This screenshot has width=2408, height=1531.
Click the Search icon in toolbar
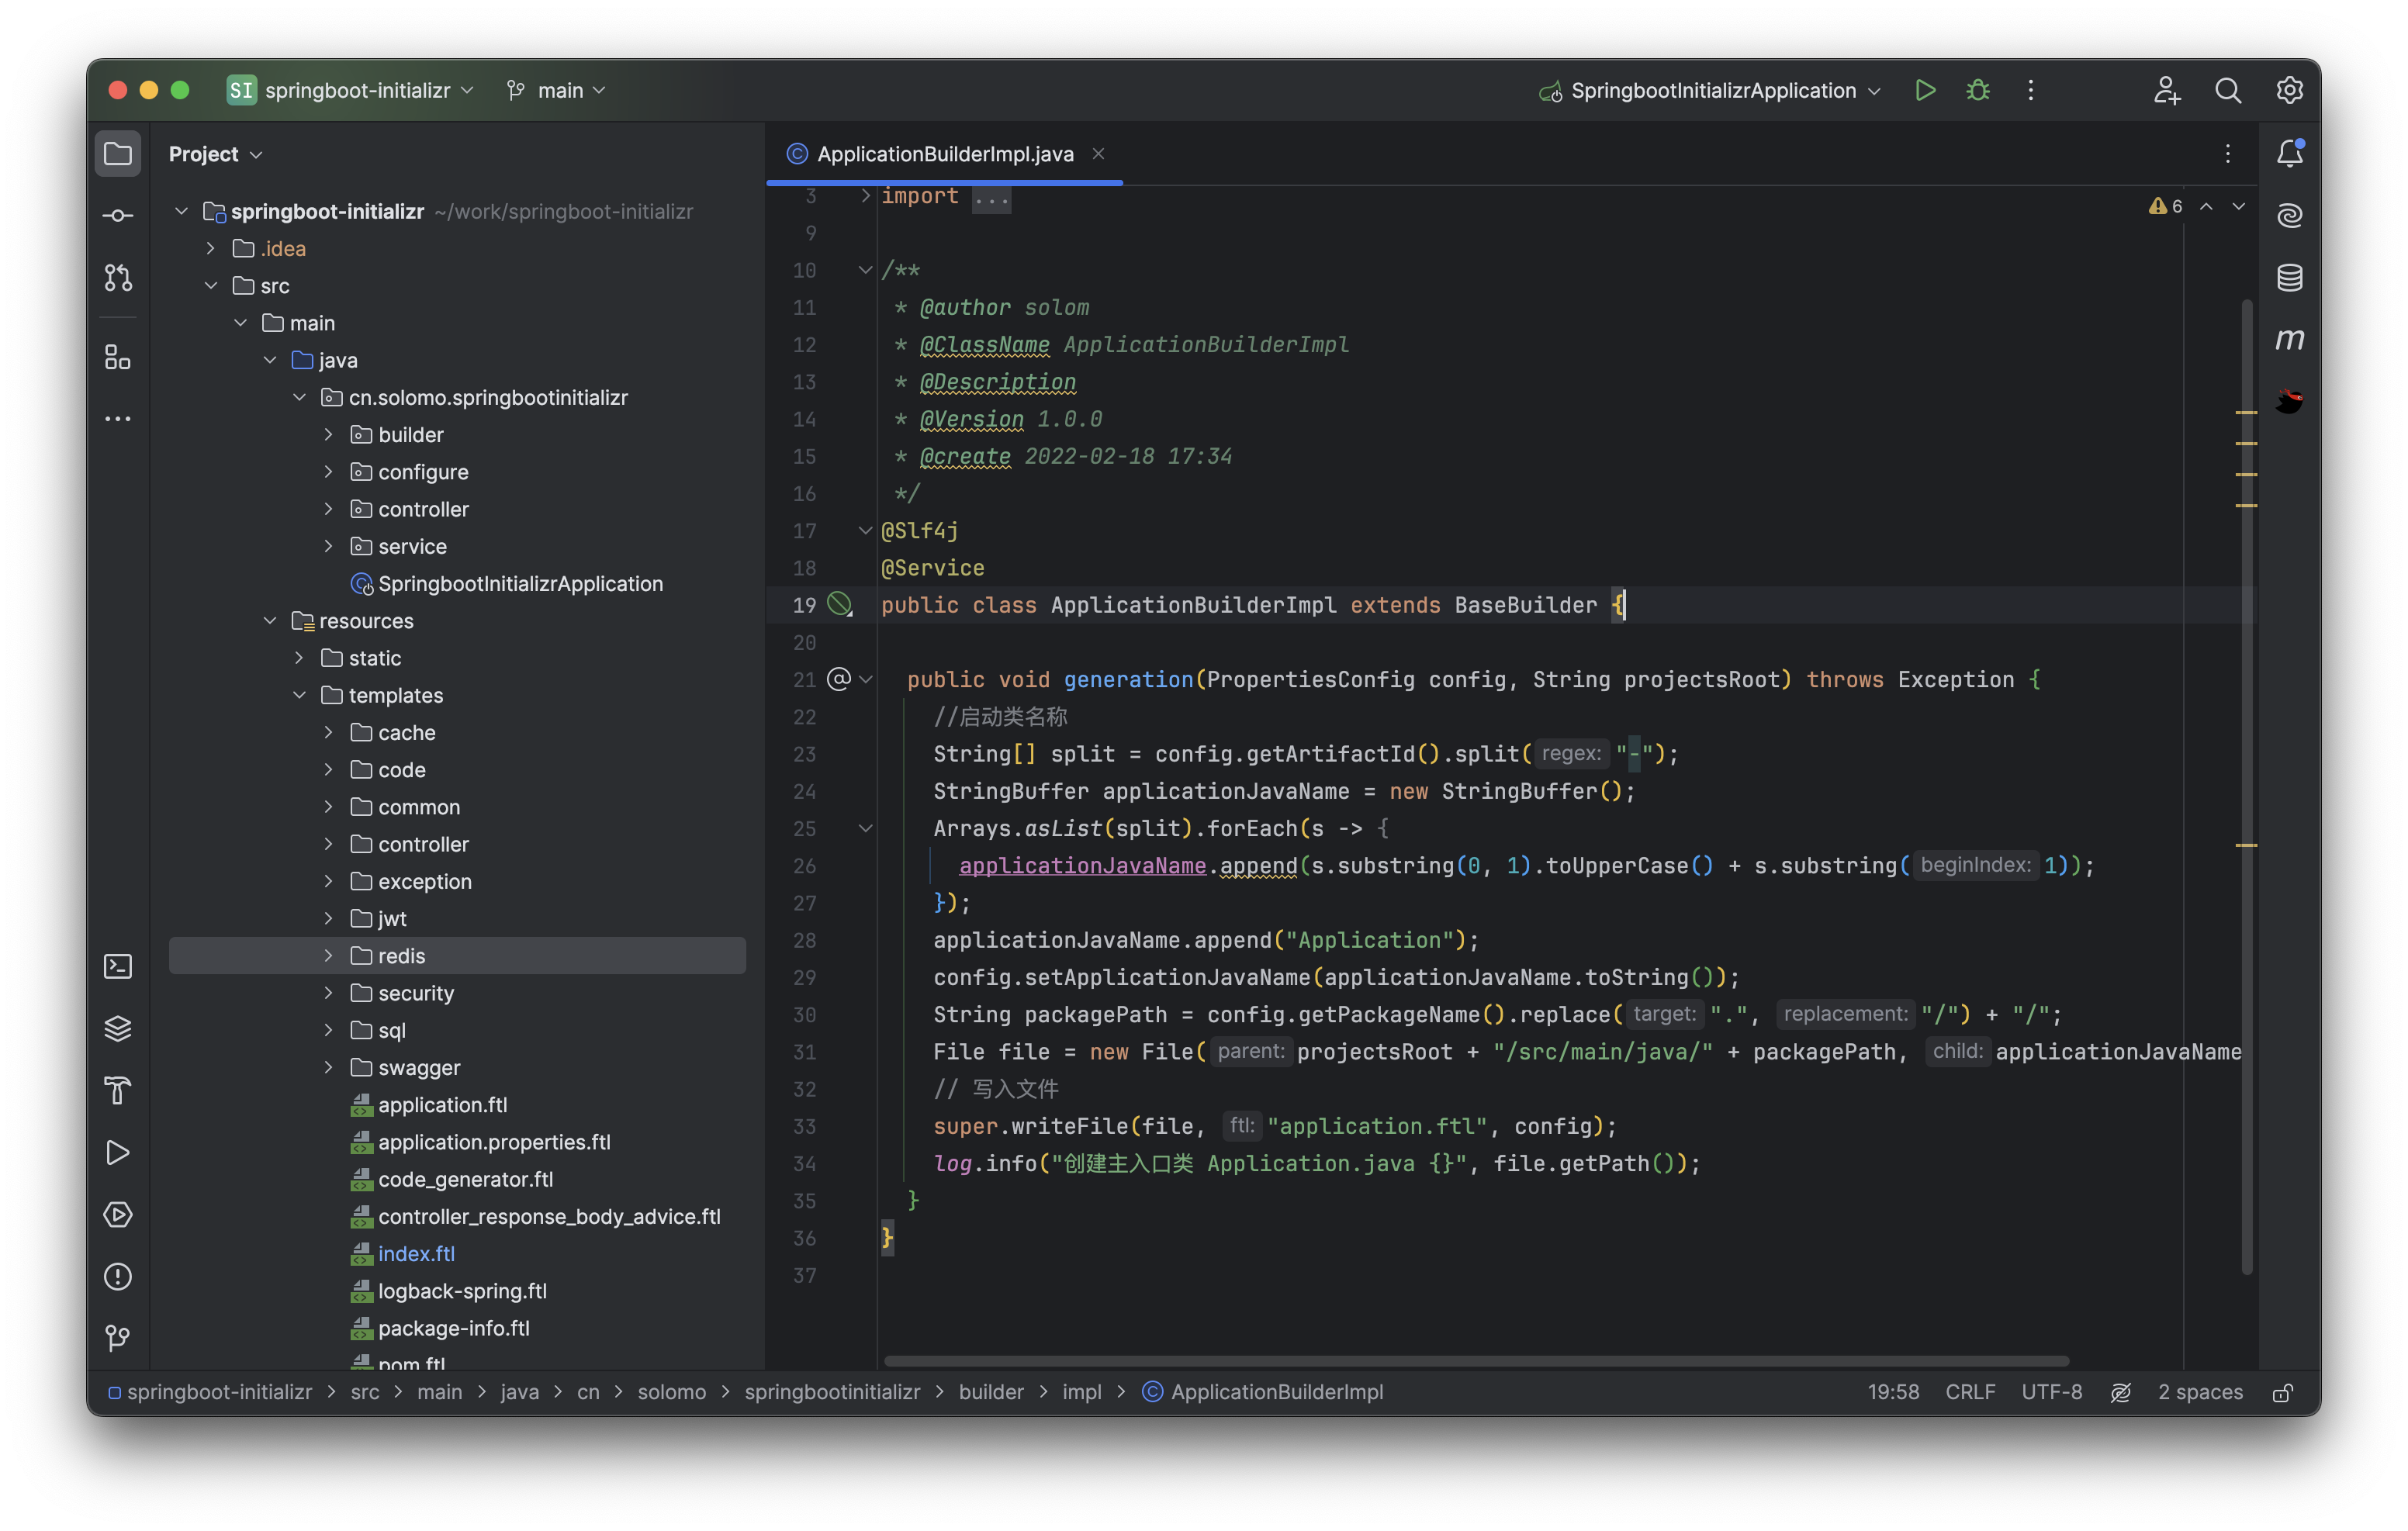[x=2227, y=89]
